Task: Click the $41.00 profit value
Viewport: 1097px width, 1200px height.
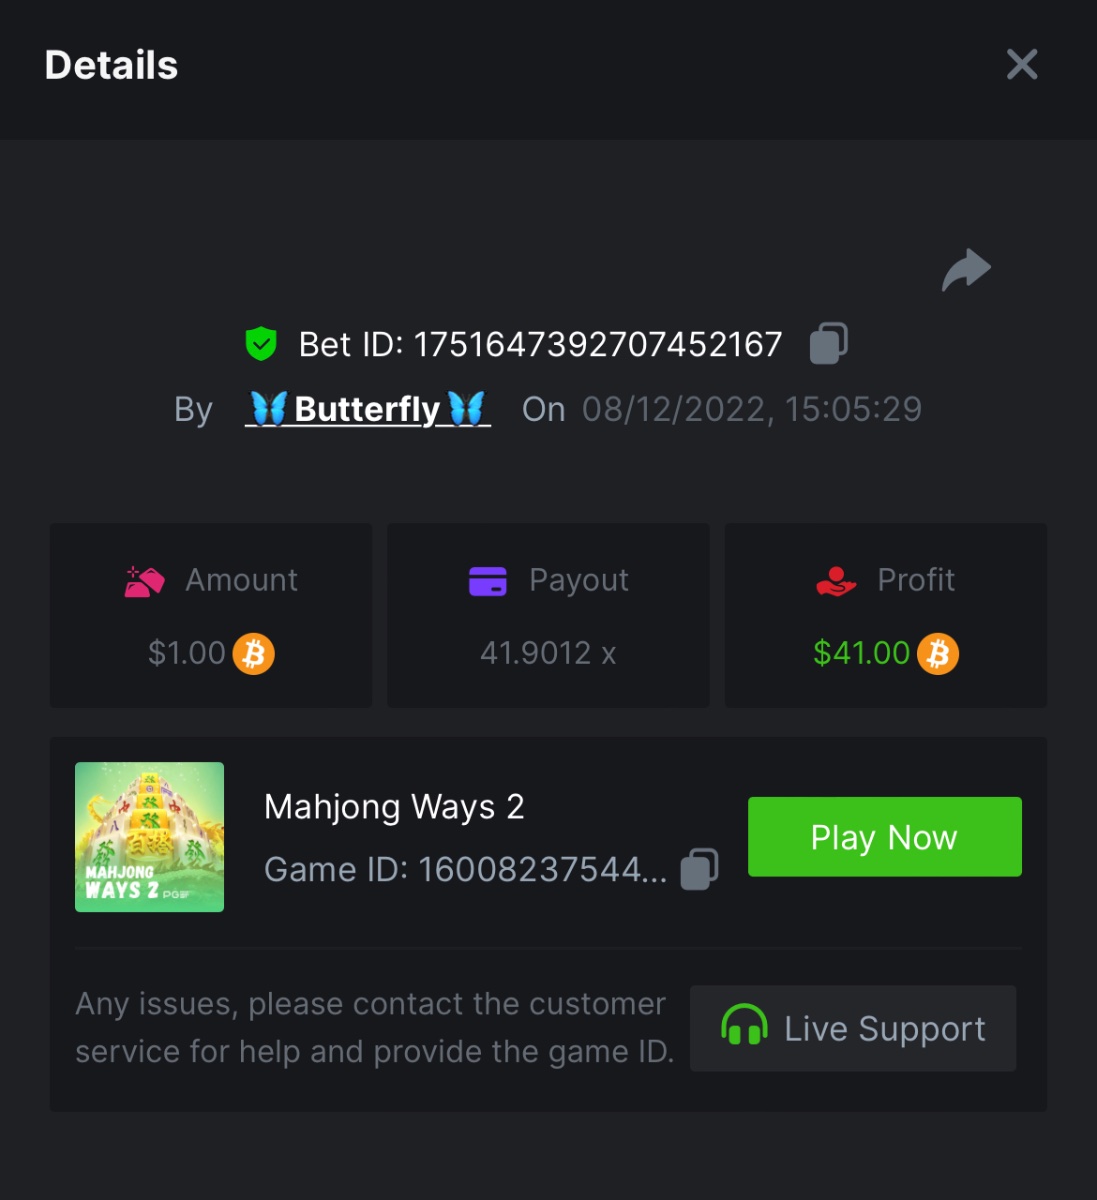Action: point(861,653)
